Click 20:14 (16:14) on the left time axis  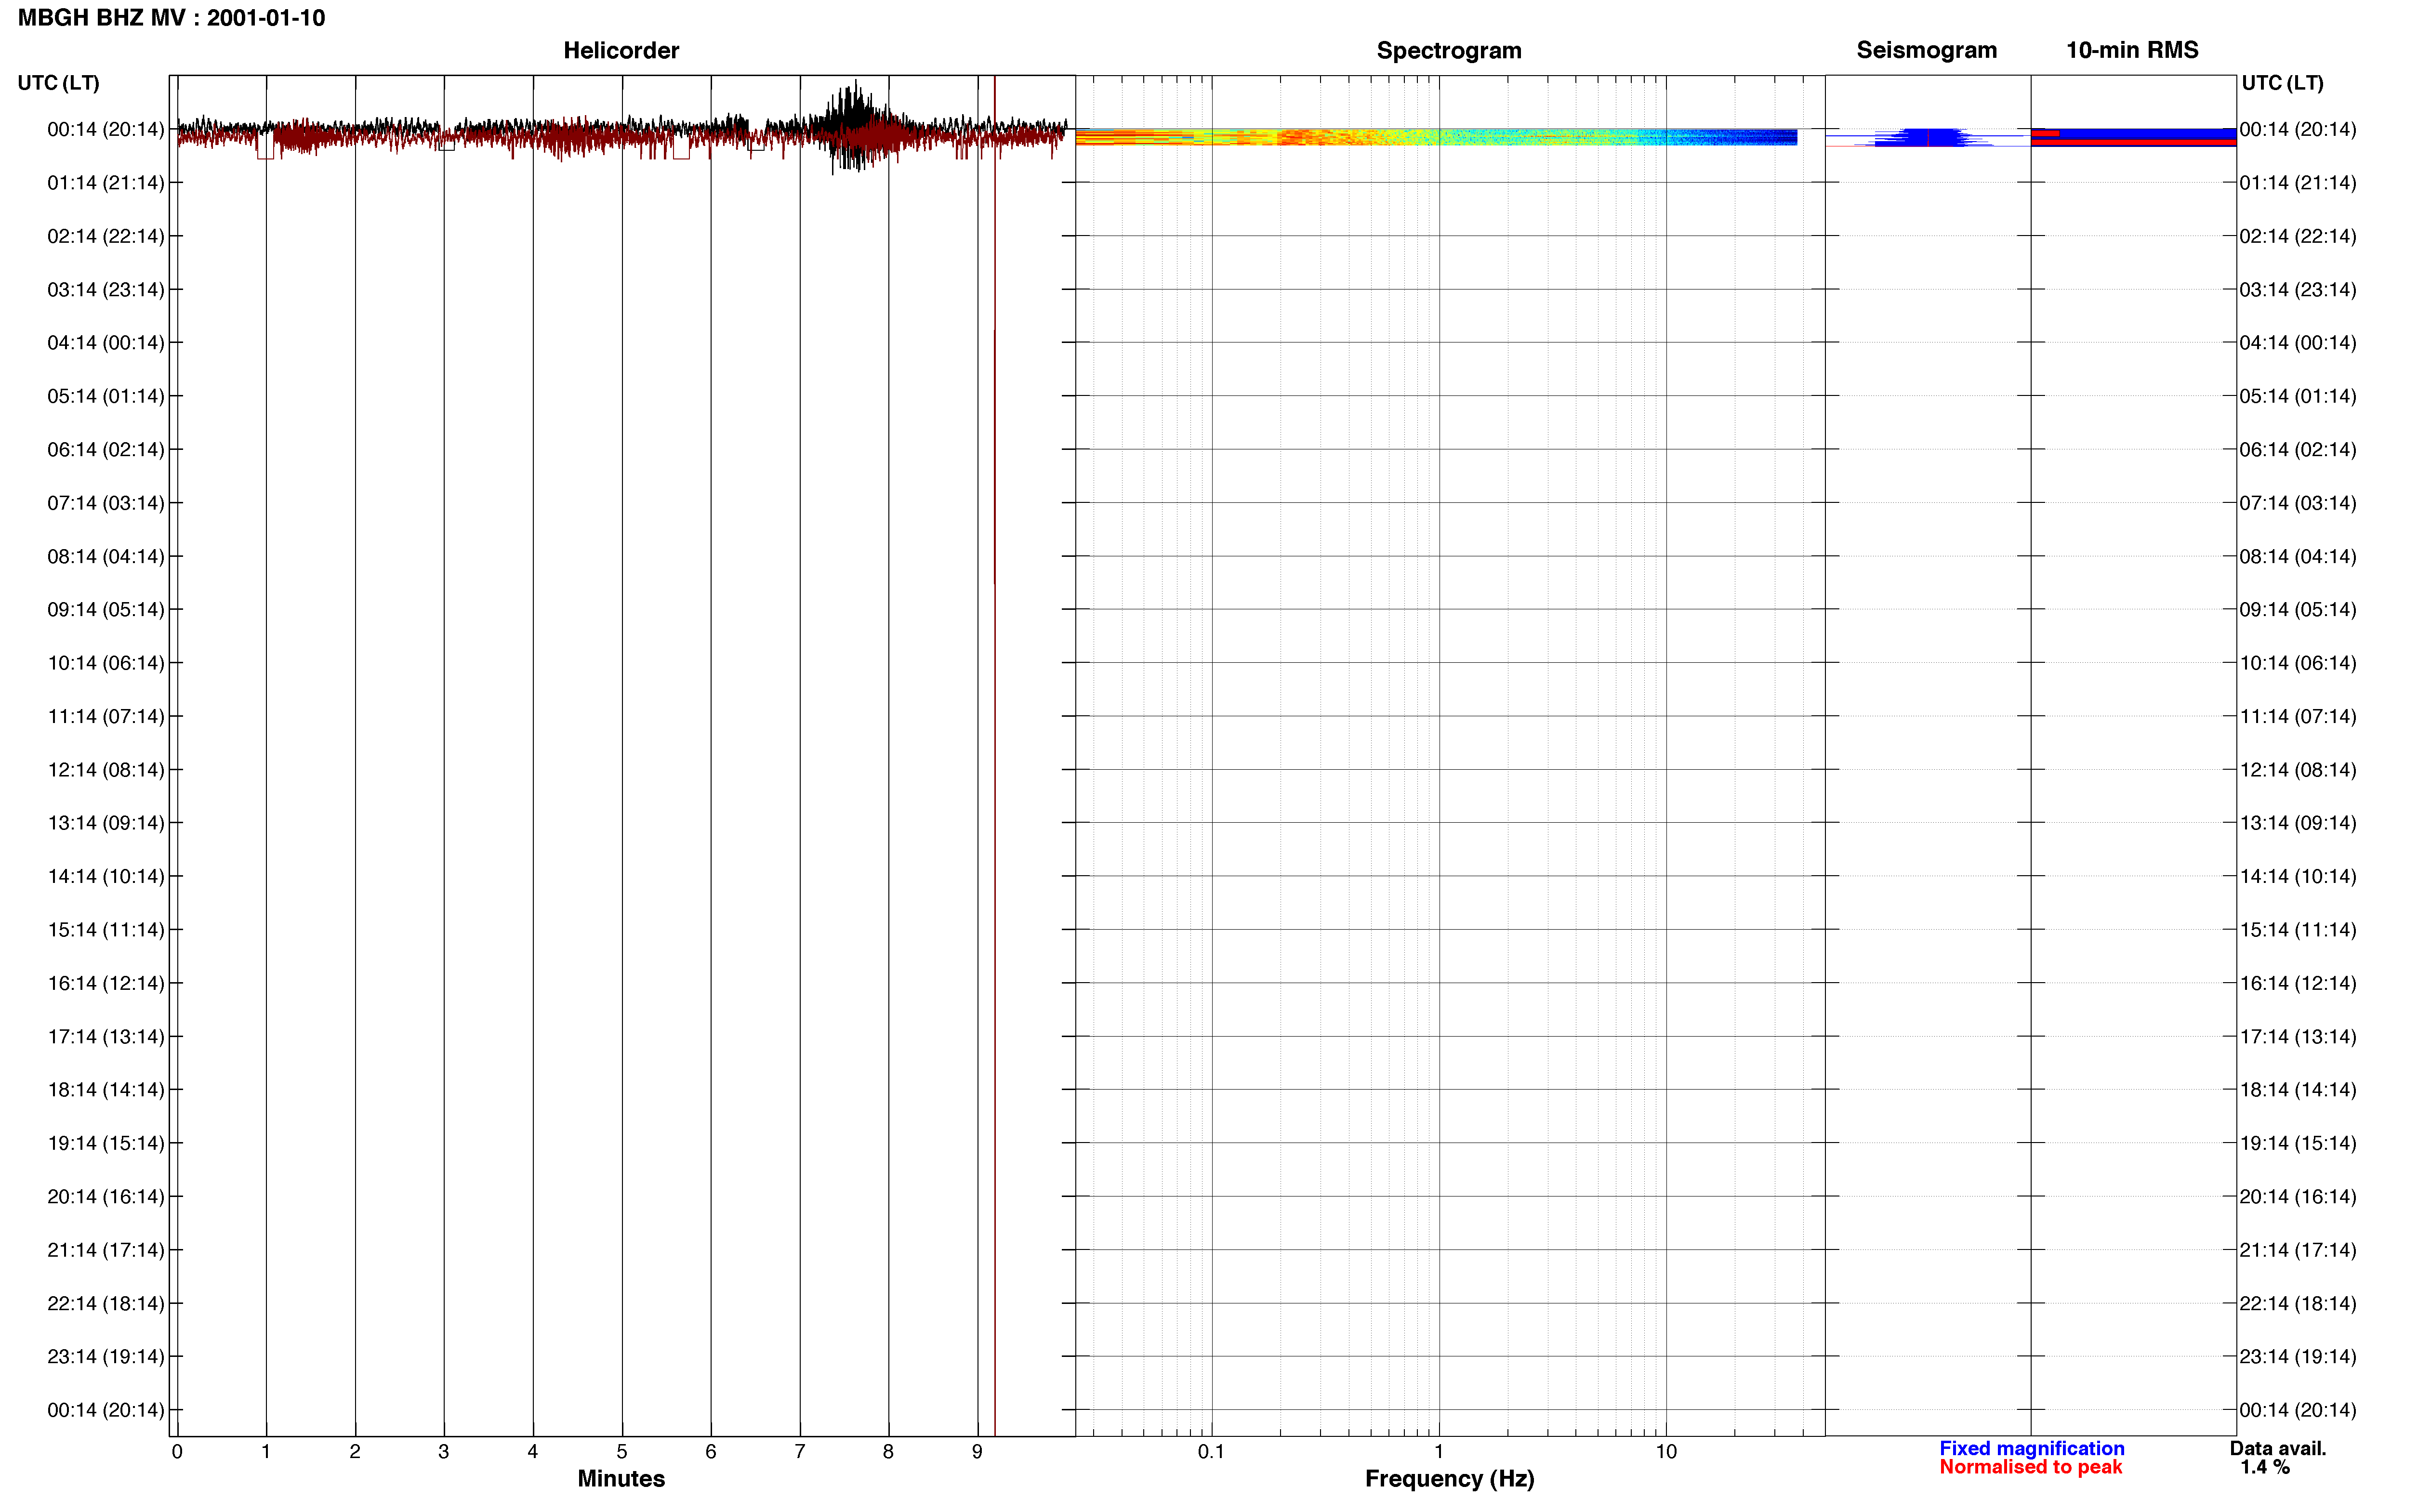pos(105,1197)
